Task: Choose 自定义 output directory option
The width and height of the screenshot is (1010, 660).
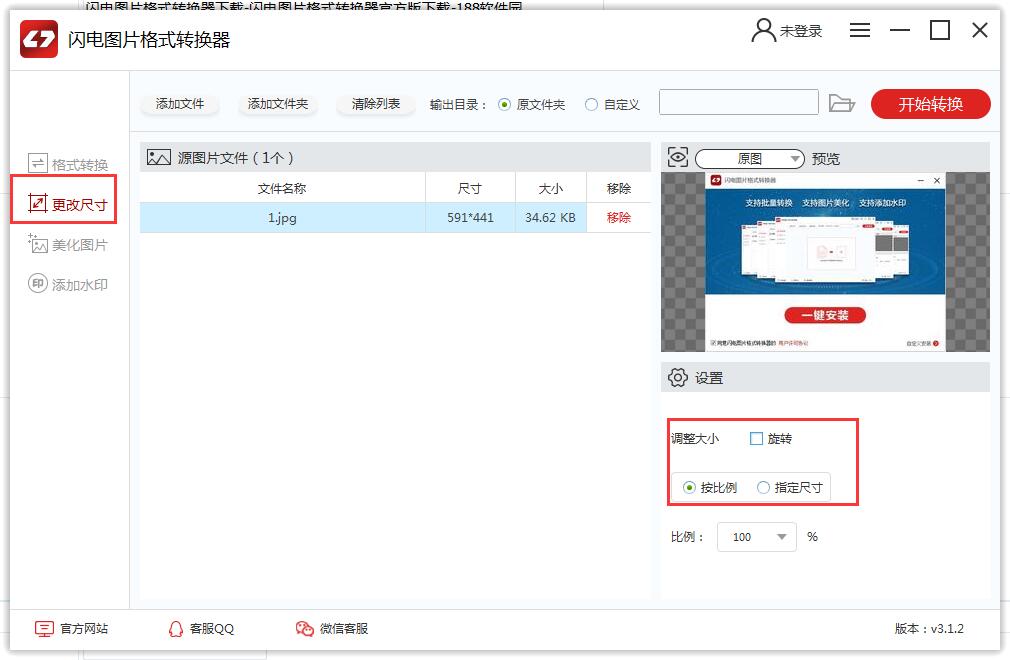Action: (592, 104)
